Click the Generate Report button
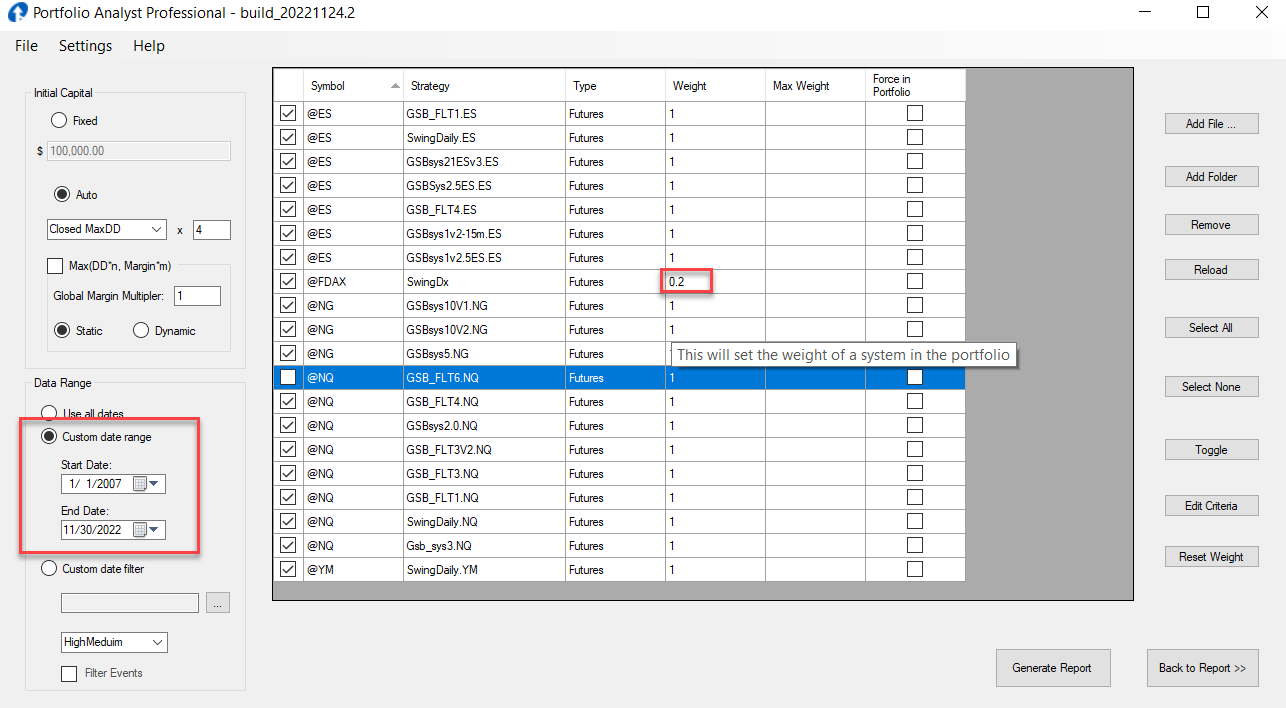 (x=1052, y=668)
